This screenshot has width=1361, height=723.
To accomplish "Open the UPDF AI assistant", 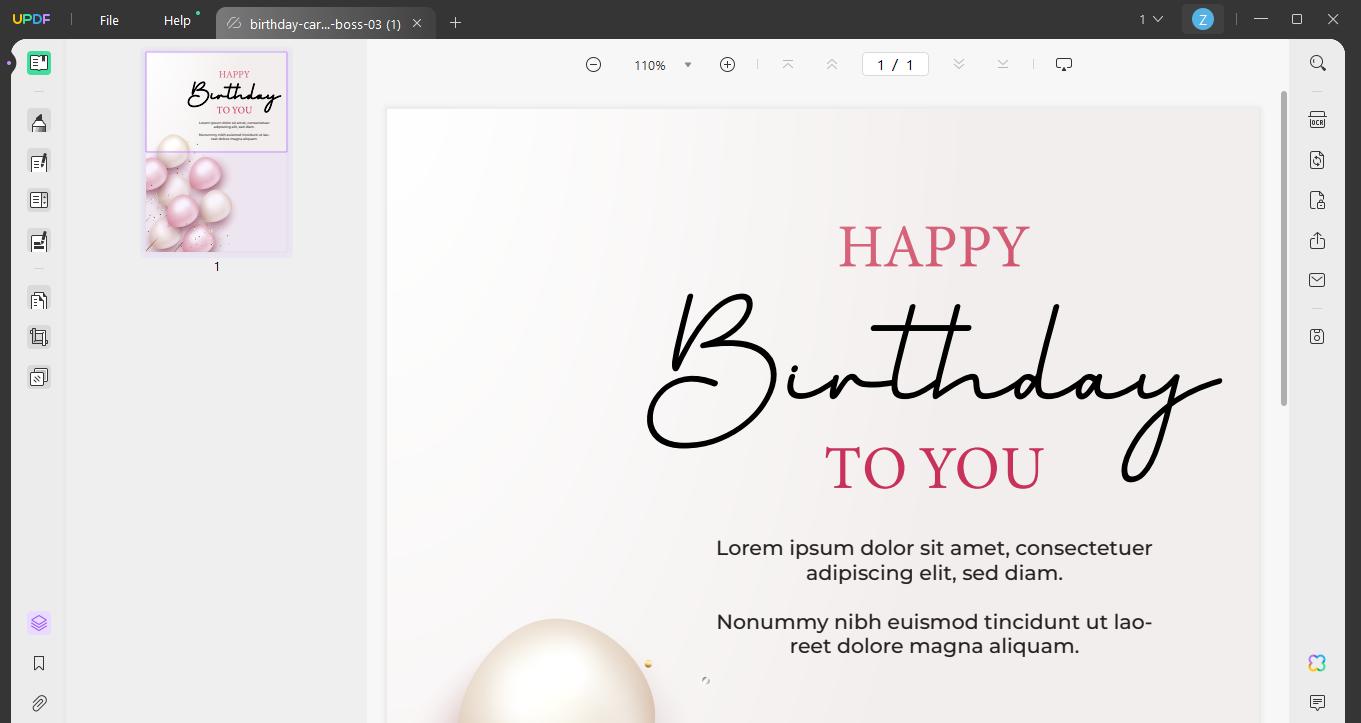I will coord(1317,663).
